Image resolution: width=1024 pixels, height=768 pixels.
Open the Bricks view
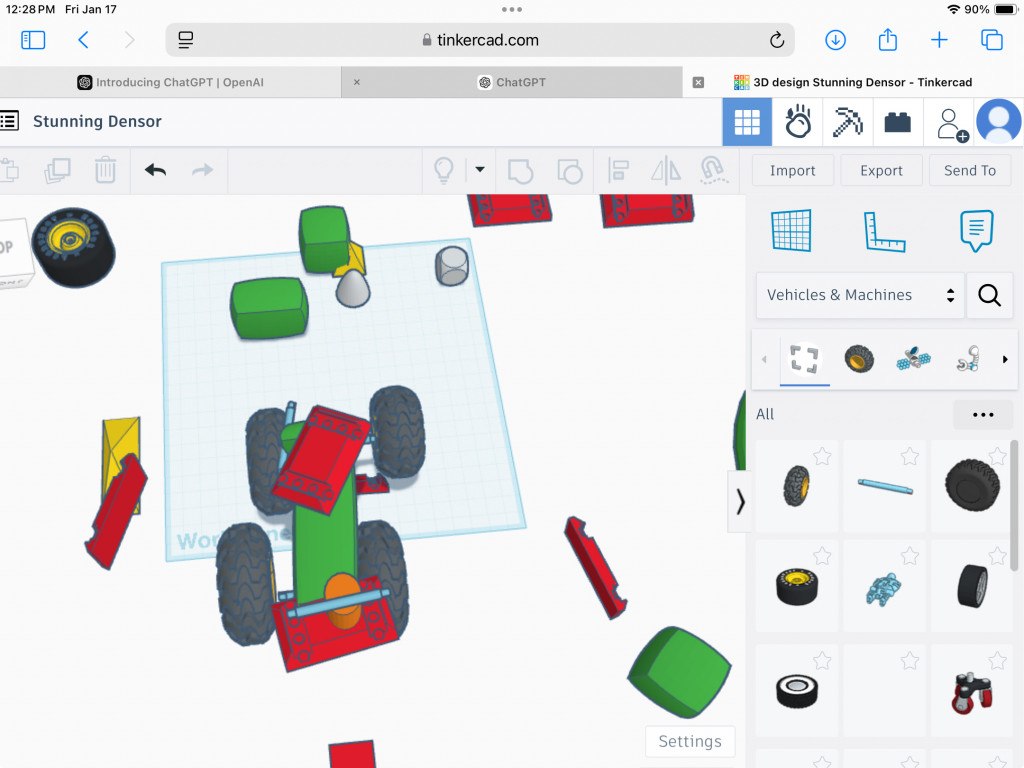pyautogui.click(x=897, y=122)
